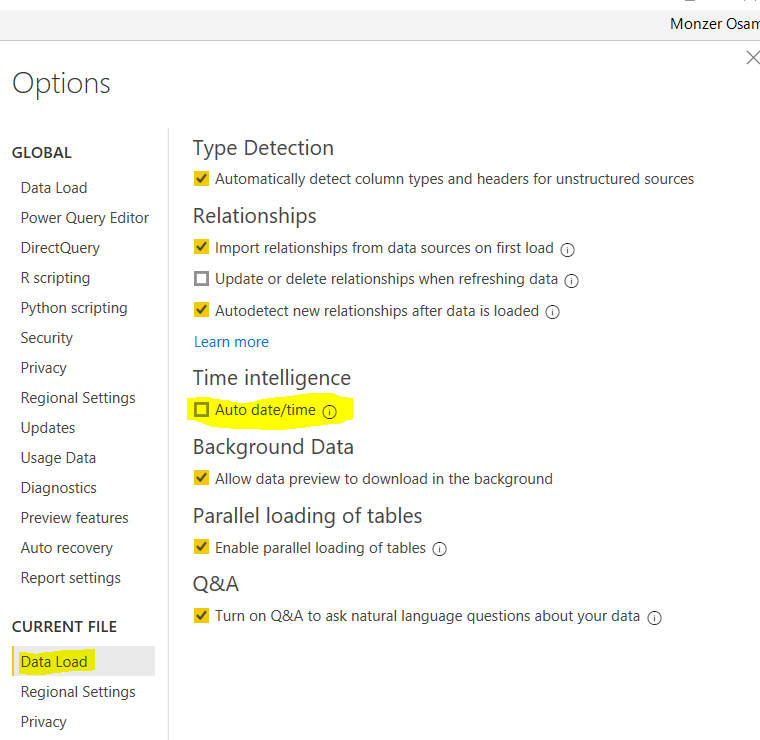The image size is (760, 740).
Task: Go to Python scripting options
Action: point(74,308)
